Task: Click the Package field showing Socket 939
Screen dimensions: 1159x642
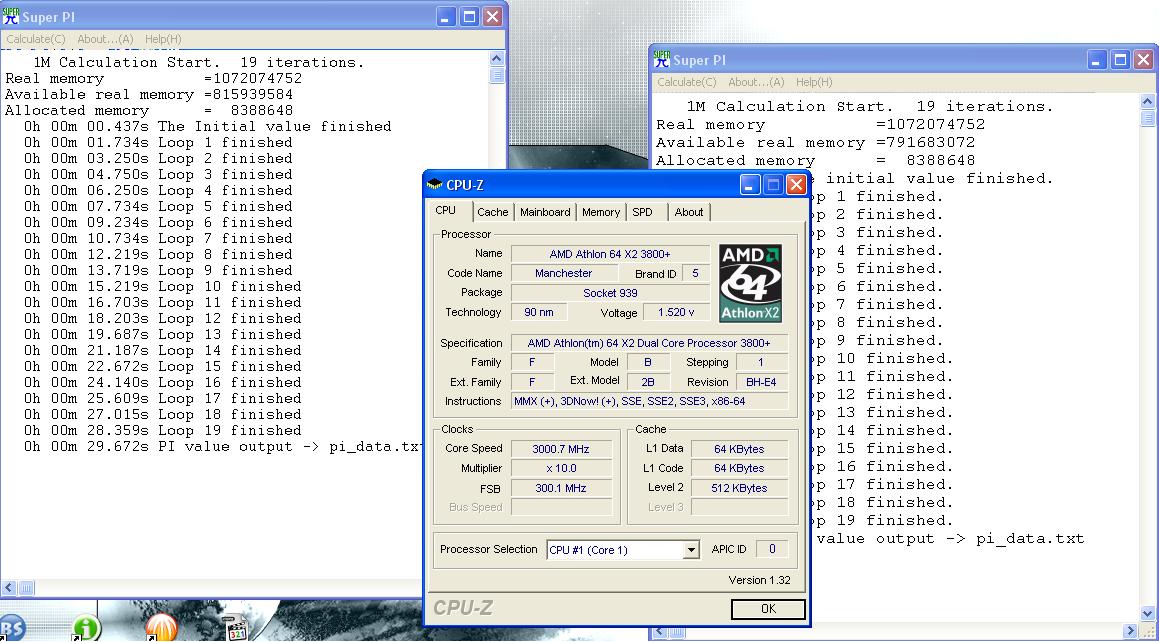Action: pyautogui.click(x=610, y=293)
